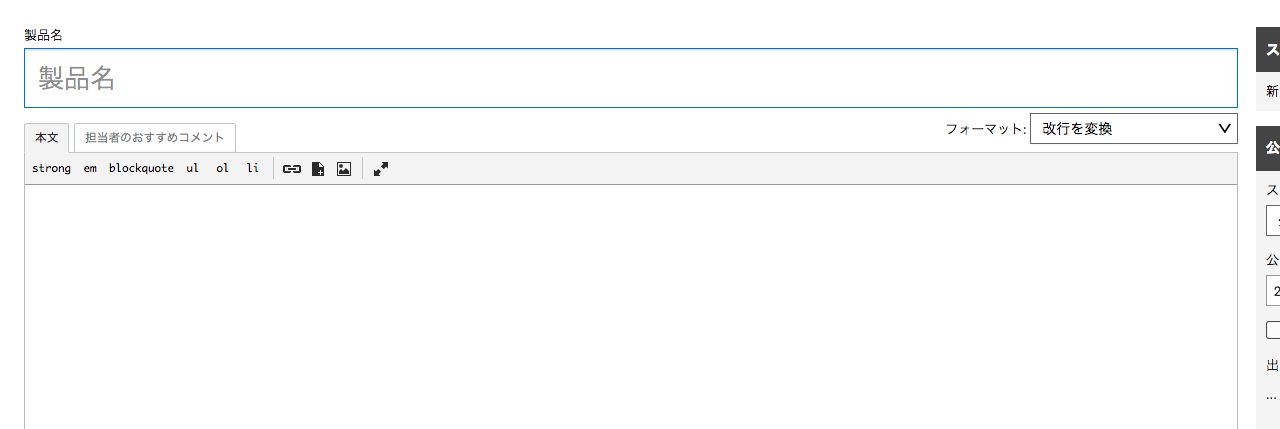The height and width of the screenshot is (429, 1280).
Task: Toggle the checkbox in the right sidebar
Action: click(x=1273, y=330)
